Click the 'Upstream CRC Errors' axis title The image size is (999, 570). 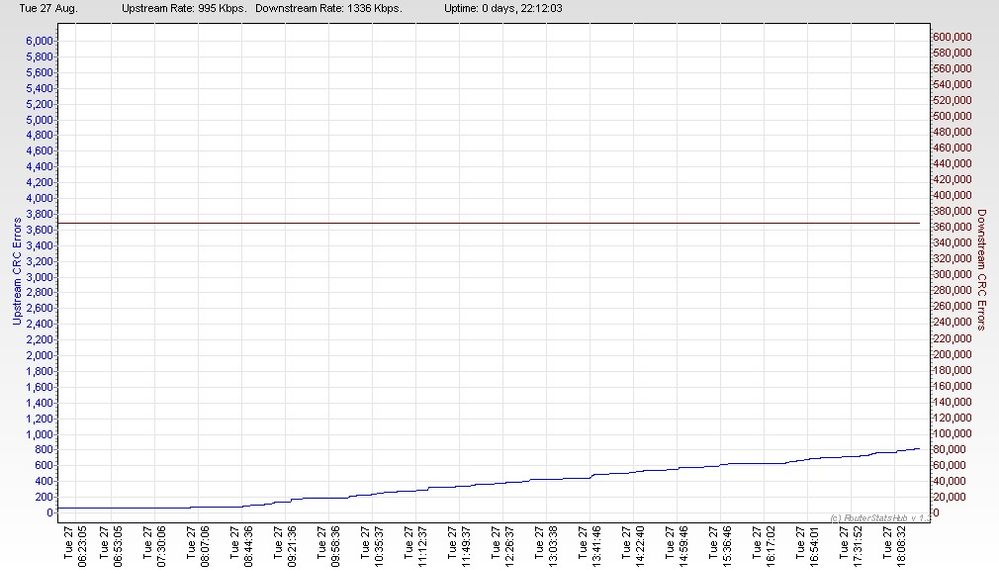pyautogui.click(x=17, y=271)
